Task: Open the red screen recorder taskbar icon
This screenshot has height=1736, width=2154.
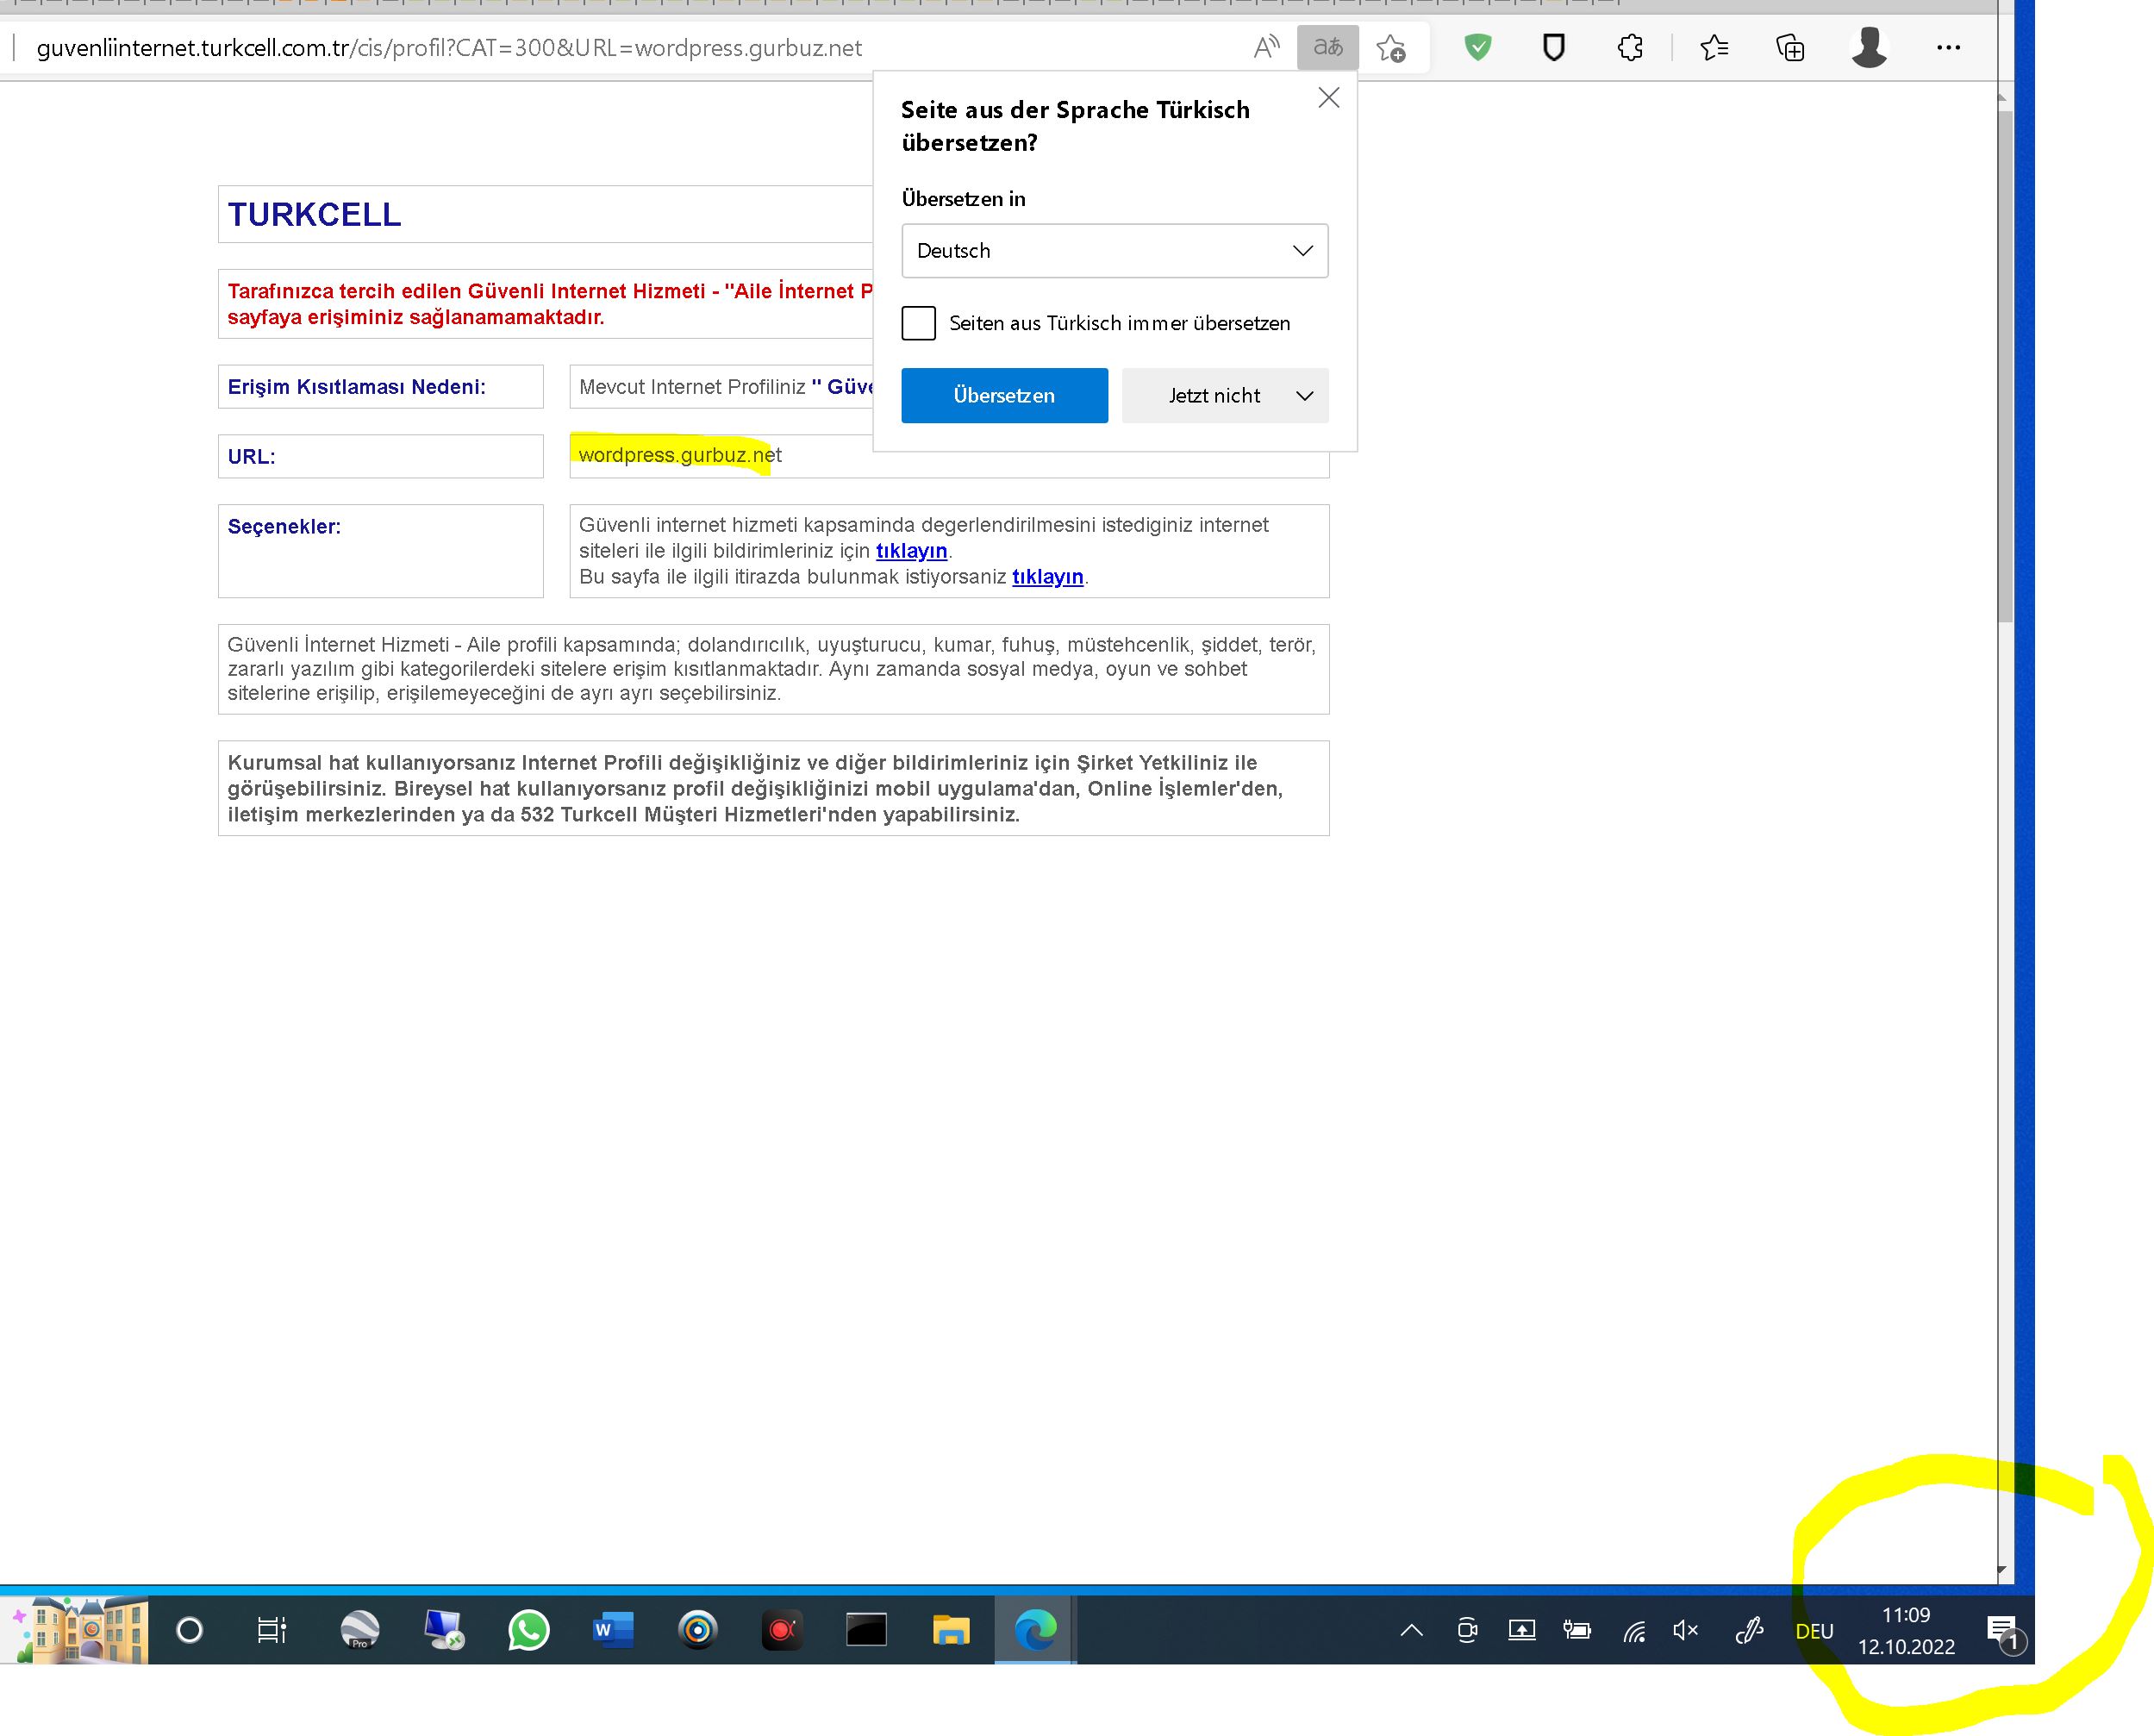Action: click(x=782, y=1630)
